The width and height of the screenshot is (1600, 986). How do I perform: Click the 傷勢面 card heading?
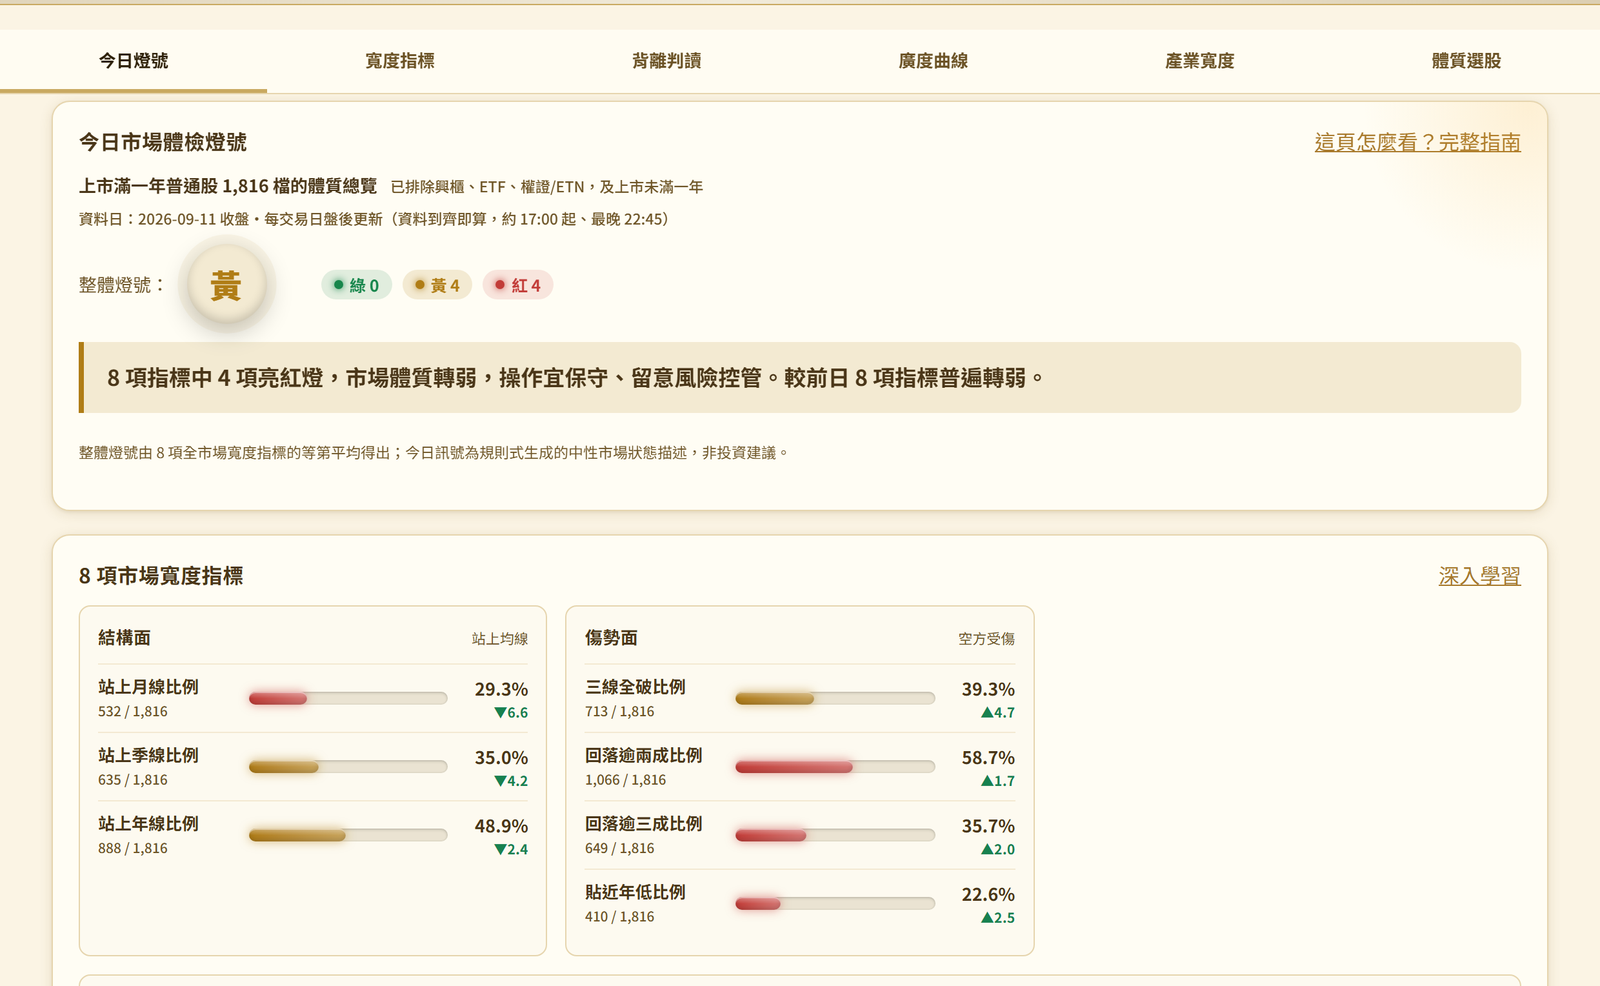click(x=611, y=638)
